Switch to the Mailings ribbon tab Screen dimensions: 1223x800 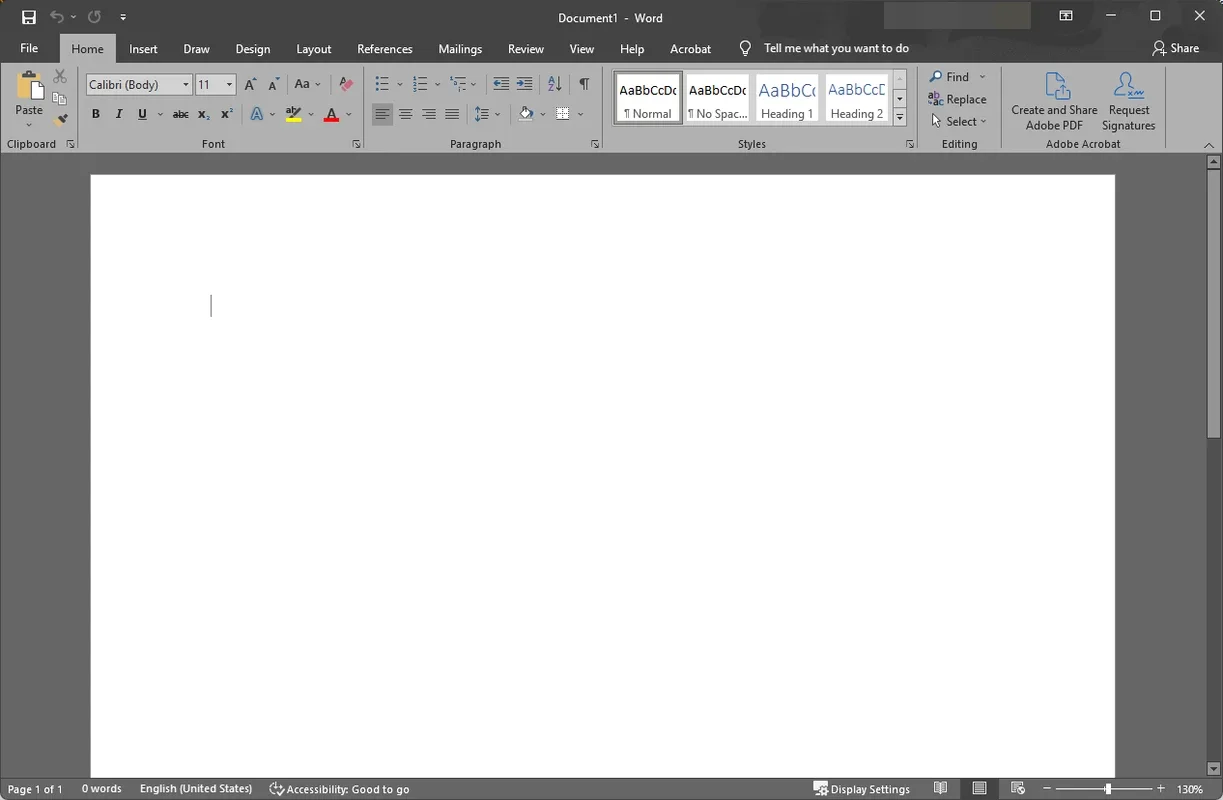point(460,48)
